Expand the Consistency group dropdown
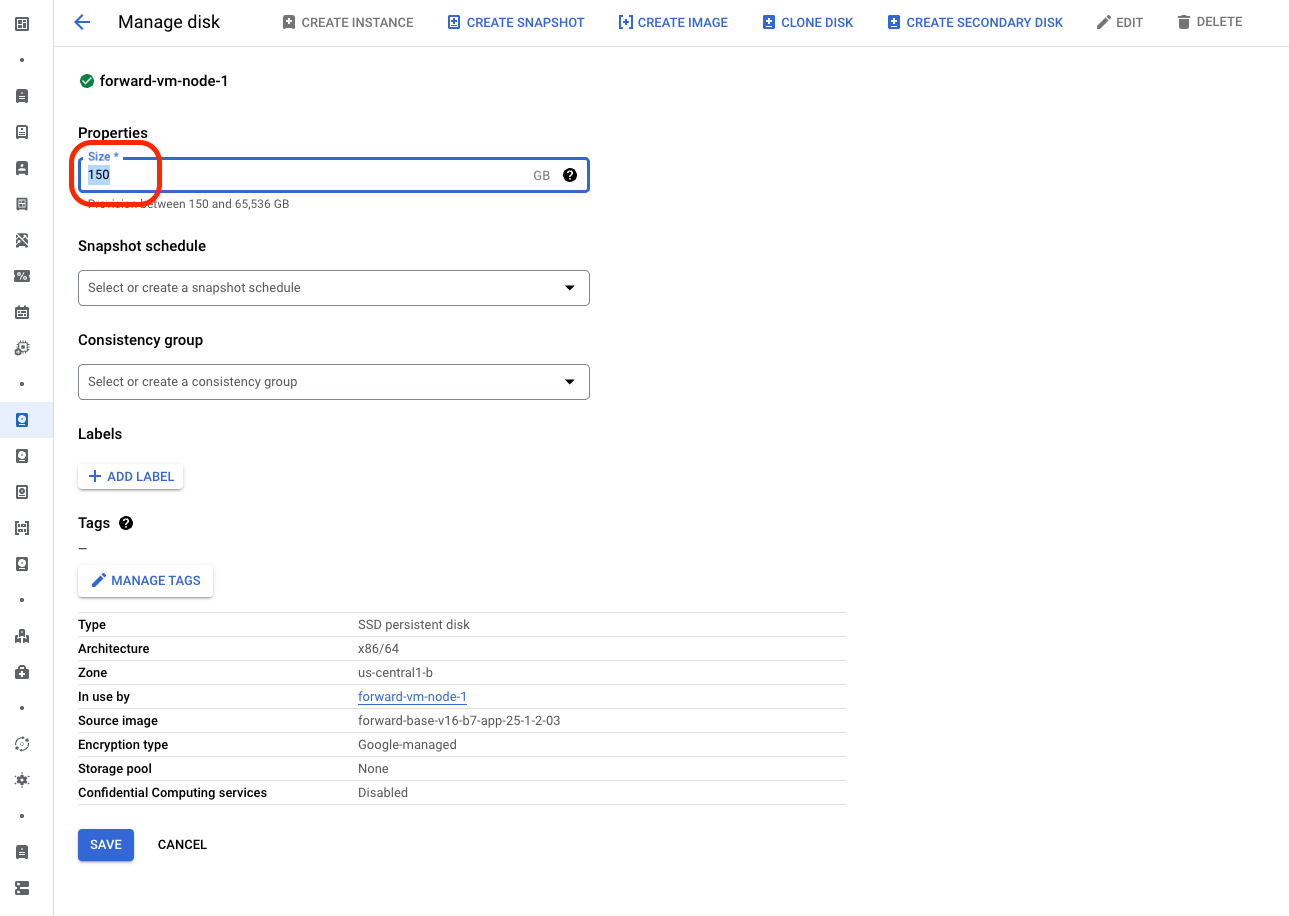 pos(333,382)
